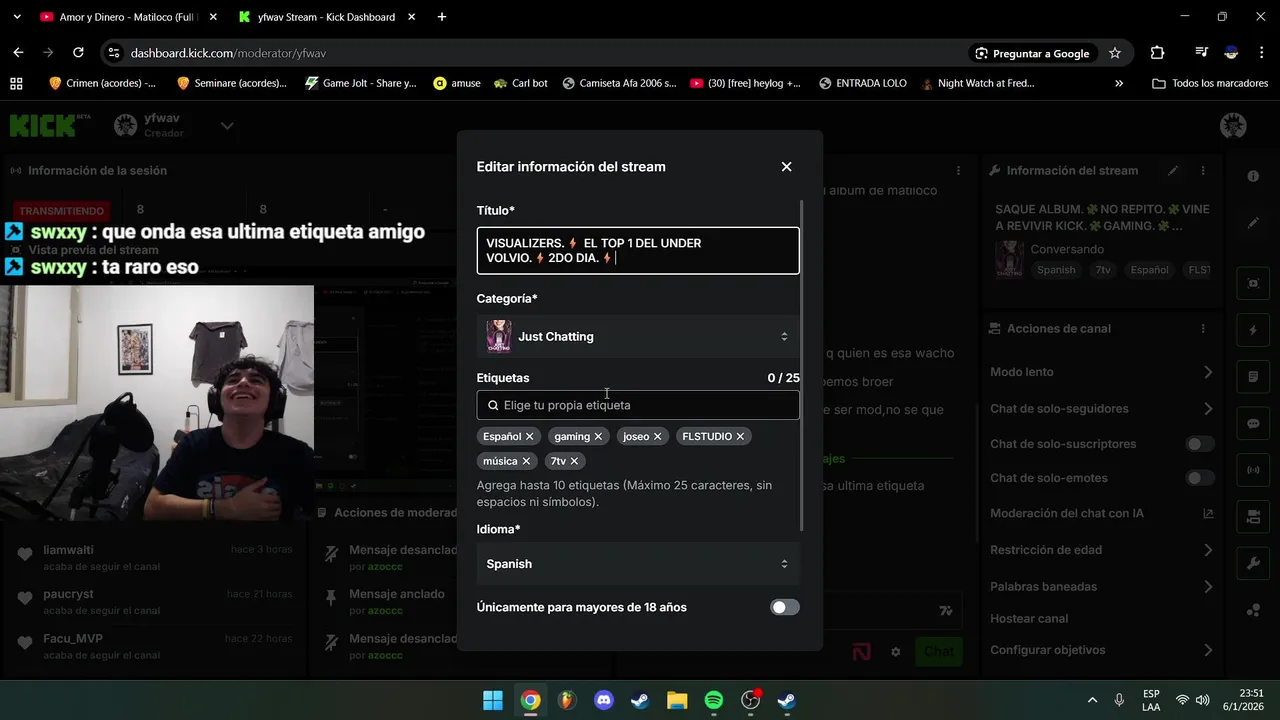This screenshot has width=1280, height=720.
Task: Remove the 7tv tag
Action: 574,461
